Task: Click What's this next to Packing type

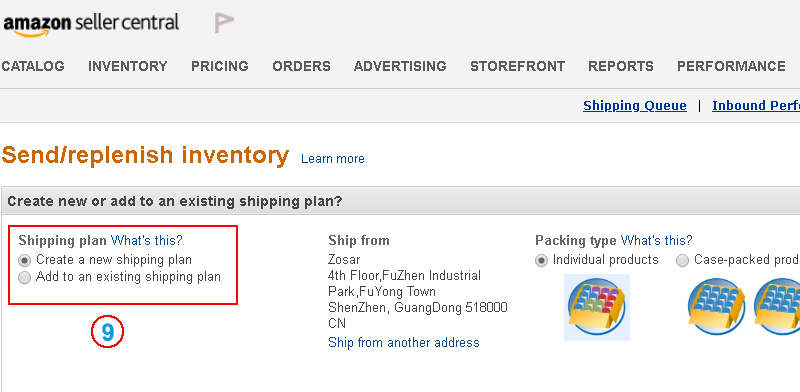Action: coord(657,240)
